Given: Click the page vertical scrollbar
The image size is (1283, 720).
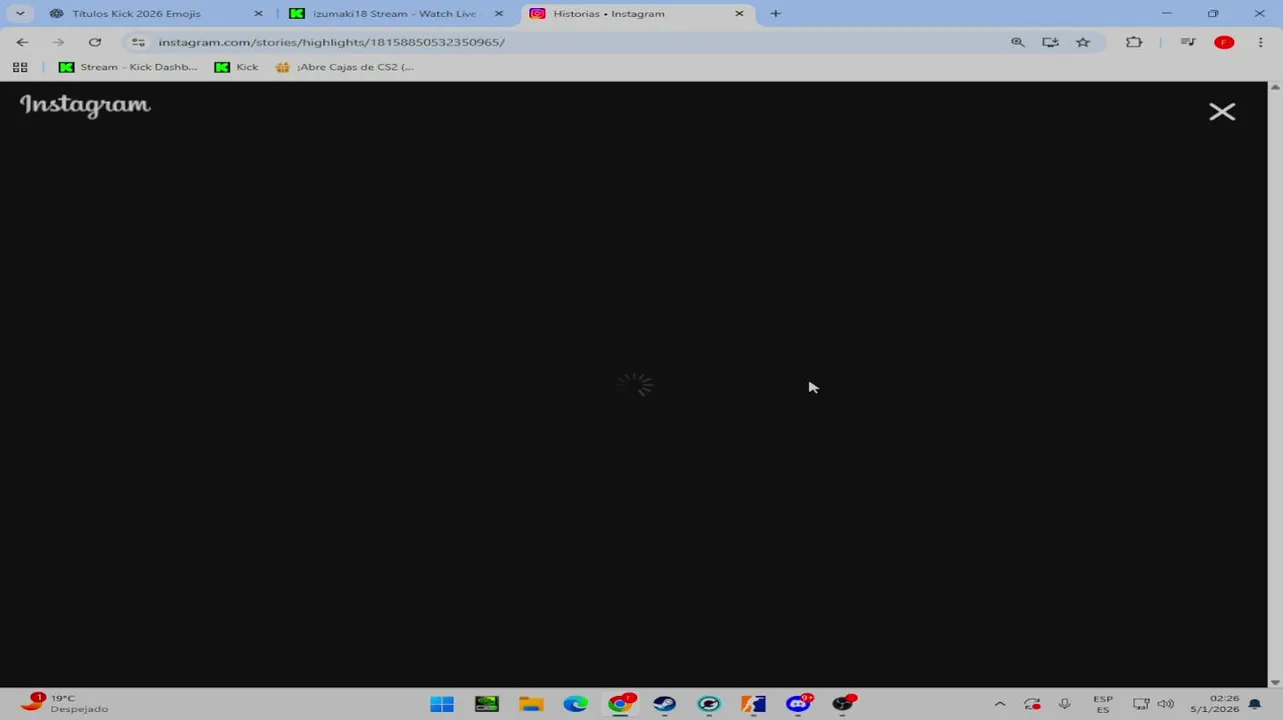Looking at the screenshot, I should [x=1275, y=385].
